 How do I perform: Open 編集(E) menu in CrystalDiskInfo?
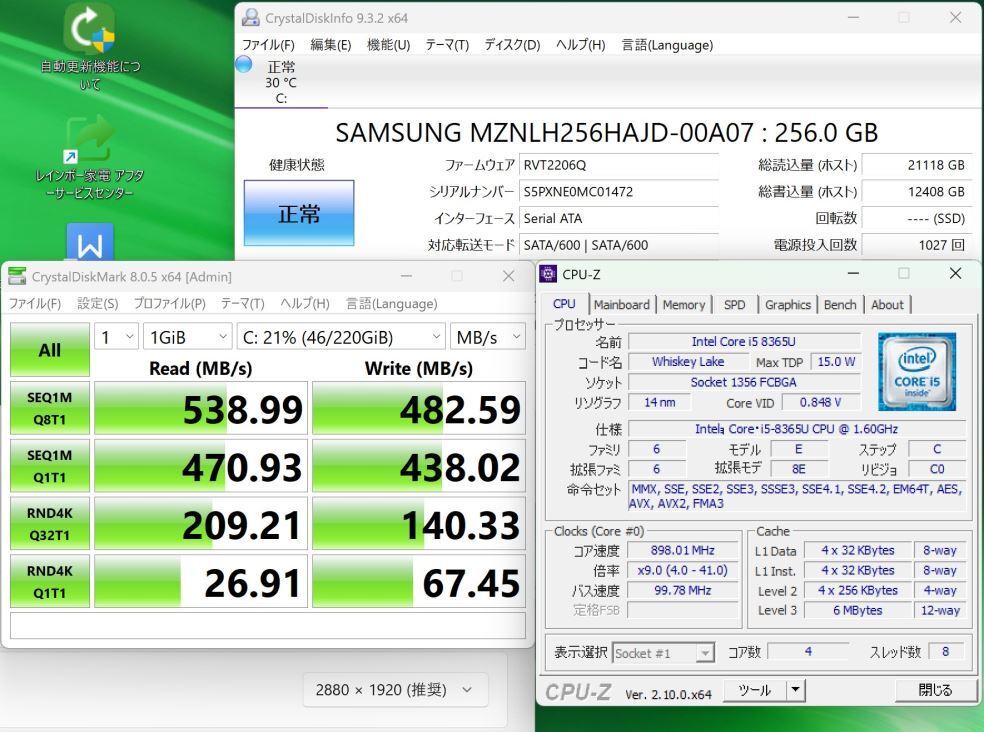click(331, 45)
